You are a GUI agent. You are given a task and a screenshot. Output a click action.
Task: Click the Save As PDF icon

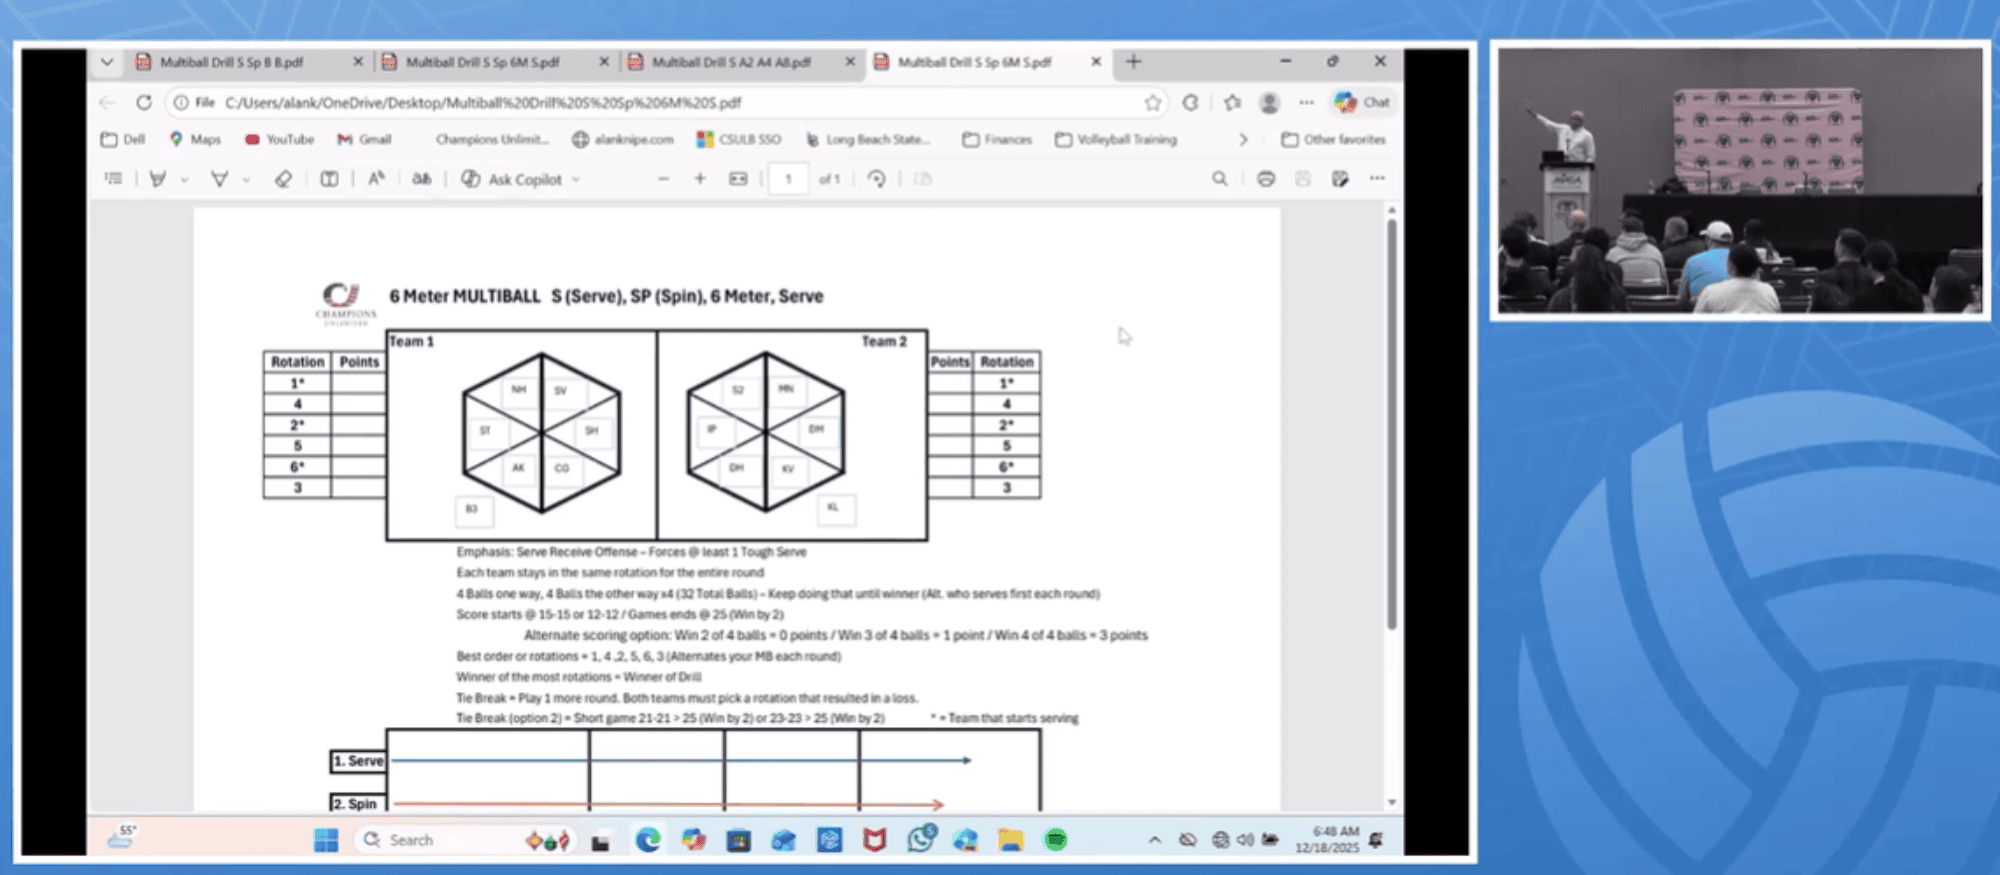click(1340, 179)
